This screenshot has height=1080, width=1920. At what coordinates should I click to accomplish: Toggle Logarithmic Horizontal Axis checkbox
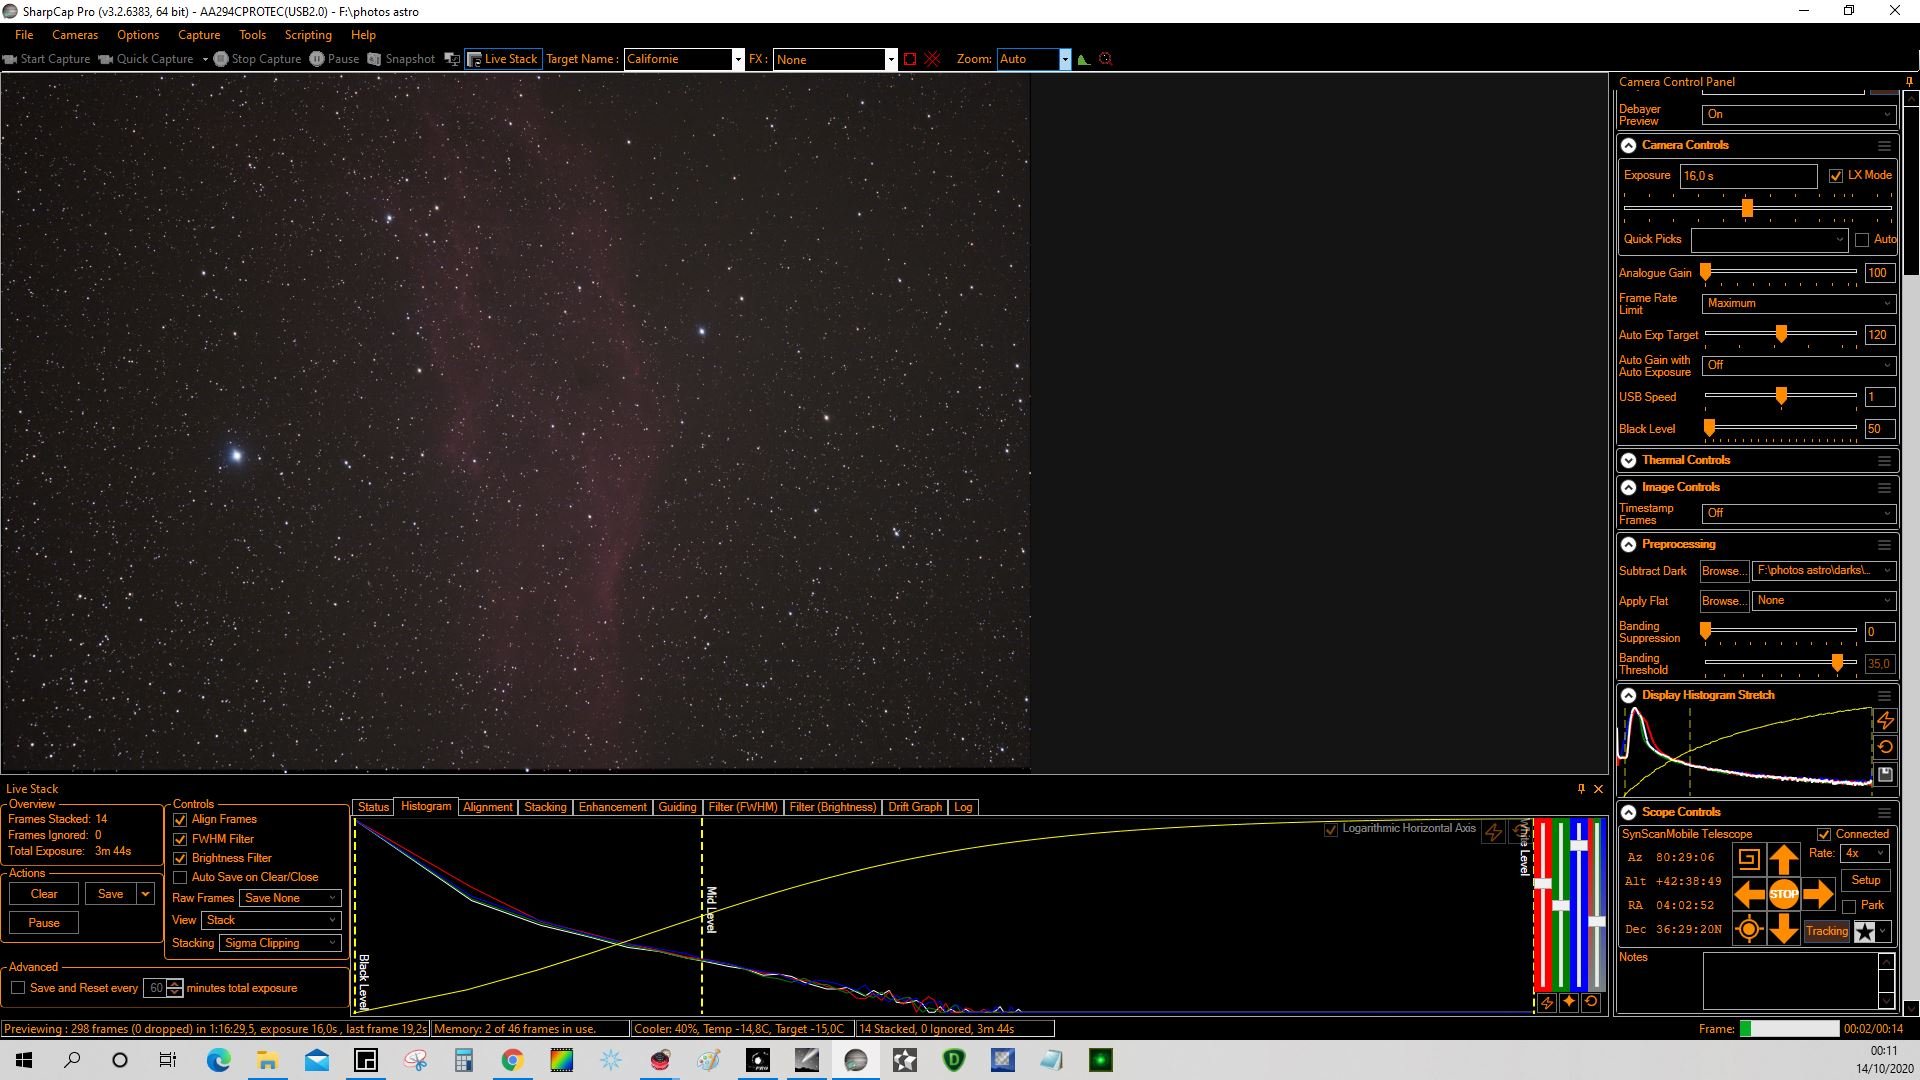tap(1331, 830)
